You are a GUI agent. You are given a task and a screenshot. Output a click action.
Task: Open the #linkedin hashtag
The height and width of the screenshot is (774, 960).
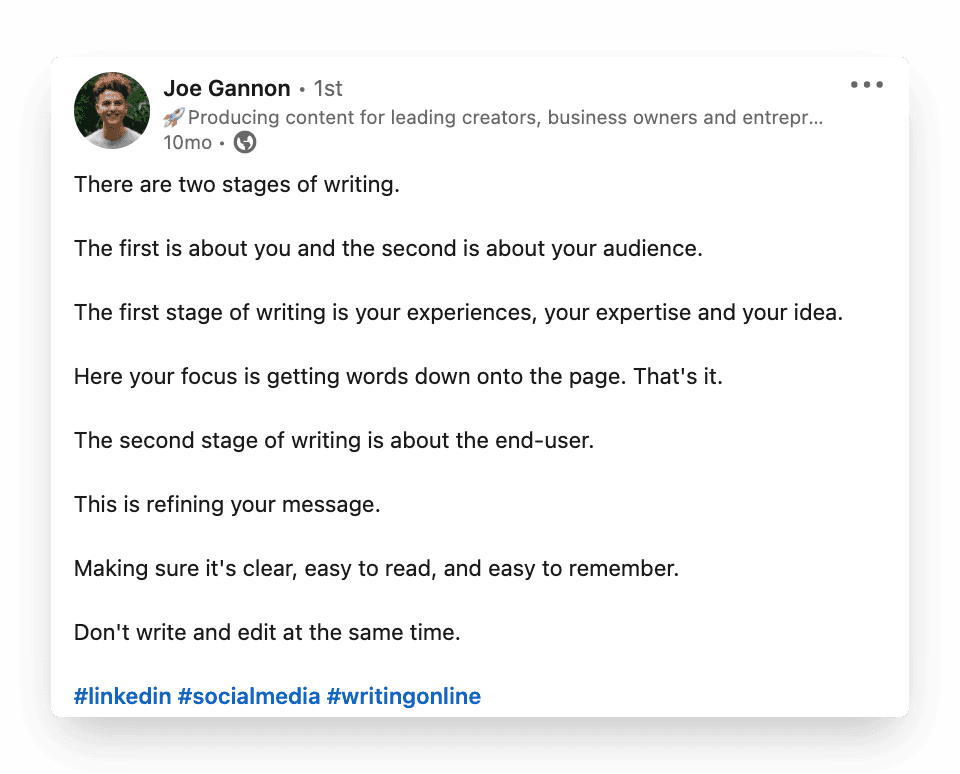(122, 696)
